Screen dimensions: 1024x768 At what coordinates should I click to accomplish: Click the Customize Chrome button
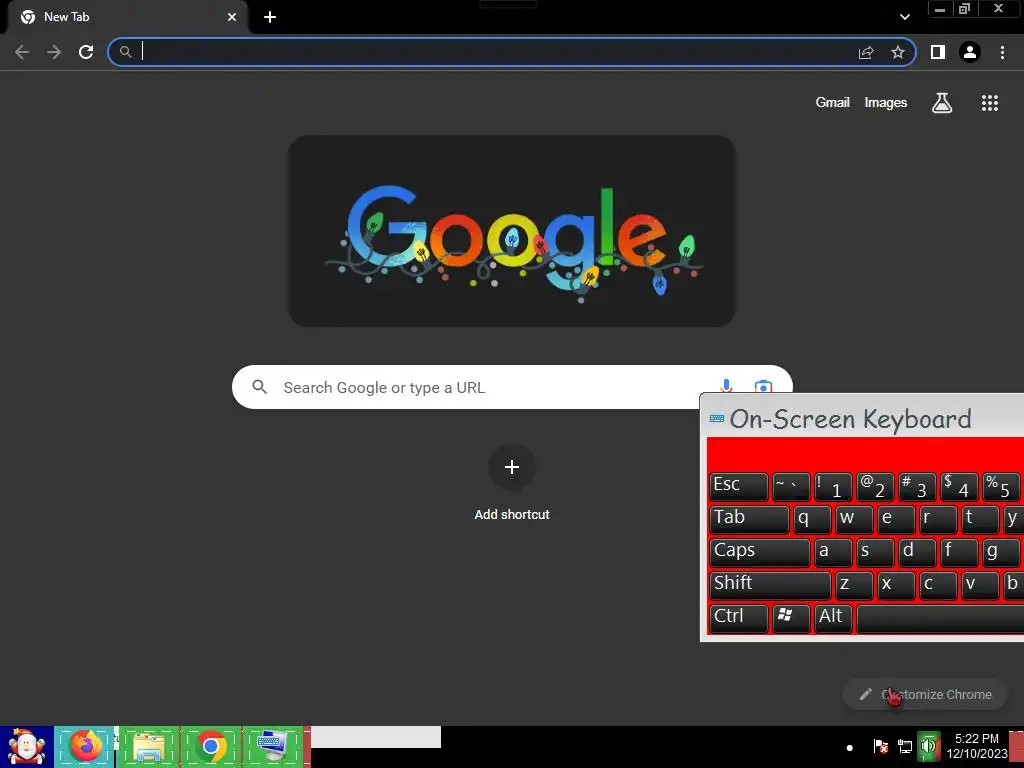click(x=925, y=694)
